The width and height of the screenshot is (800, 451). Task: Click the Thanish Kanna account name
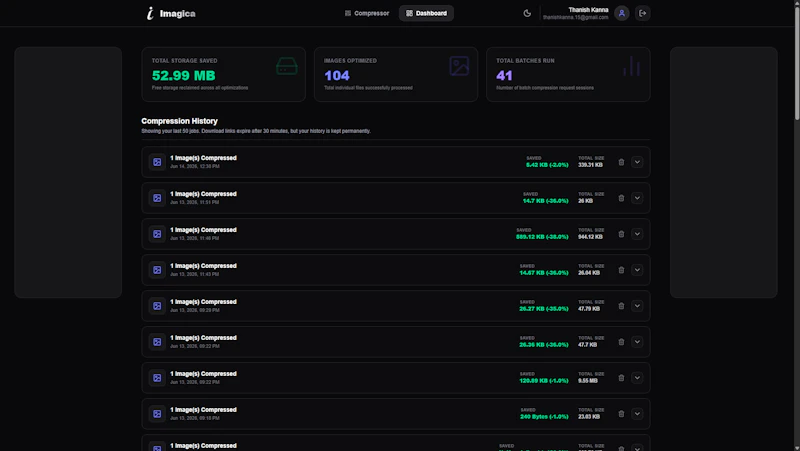[588, 10]
